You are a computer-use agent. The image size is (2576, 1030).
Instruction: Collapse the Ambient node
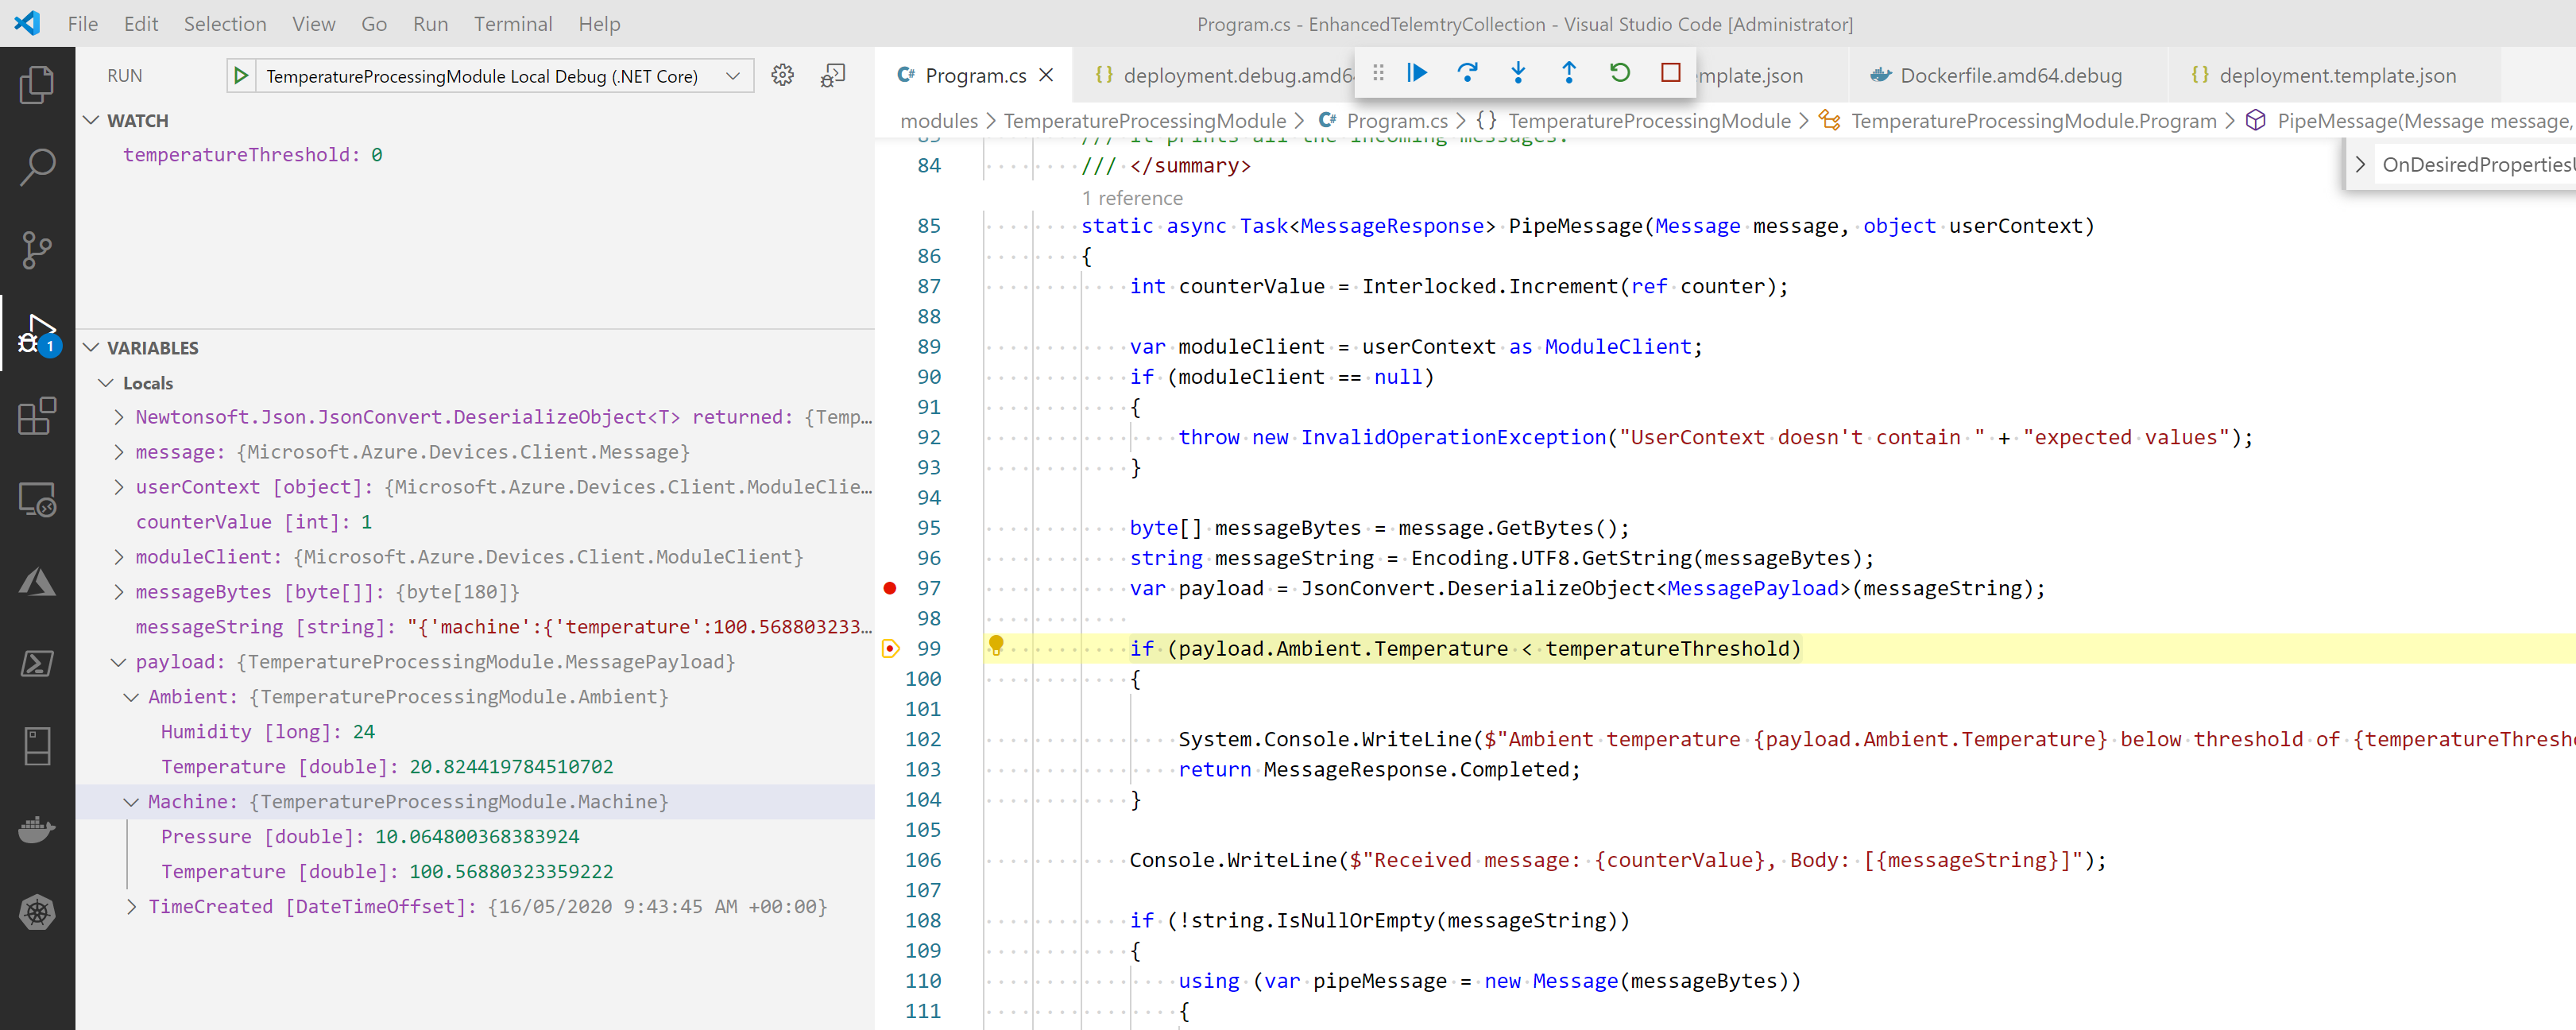(x=131, y=697)
